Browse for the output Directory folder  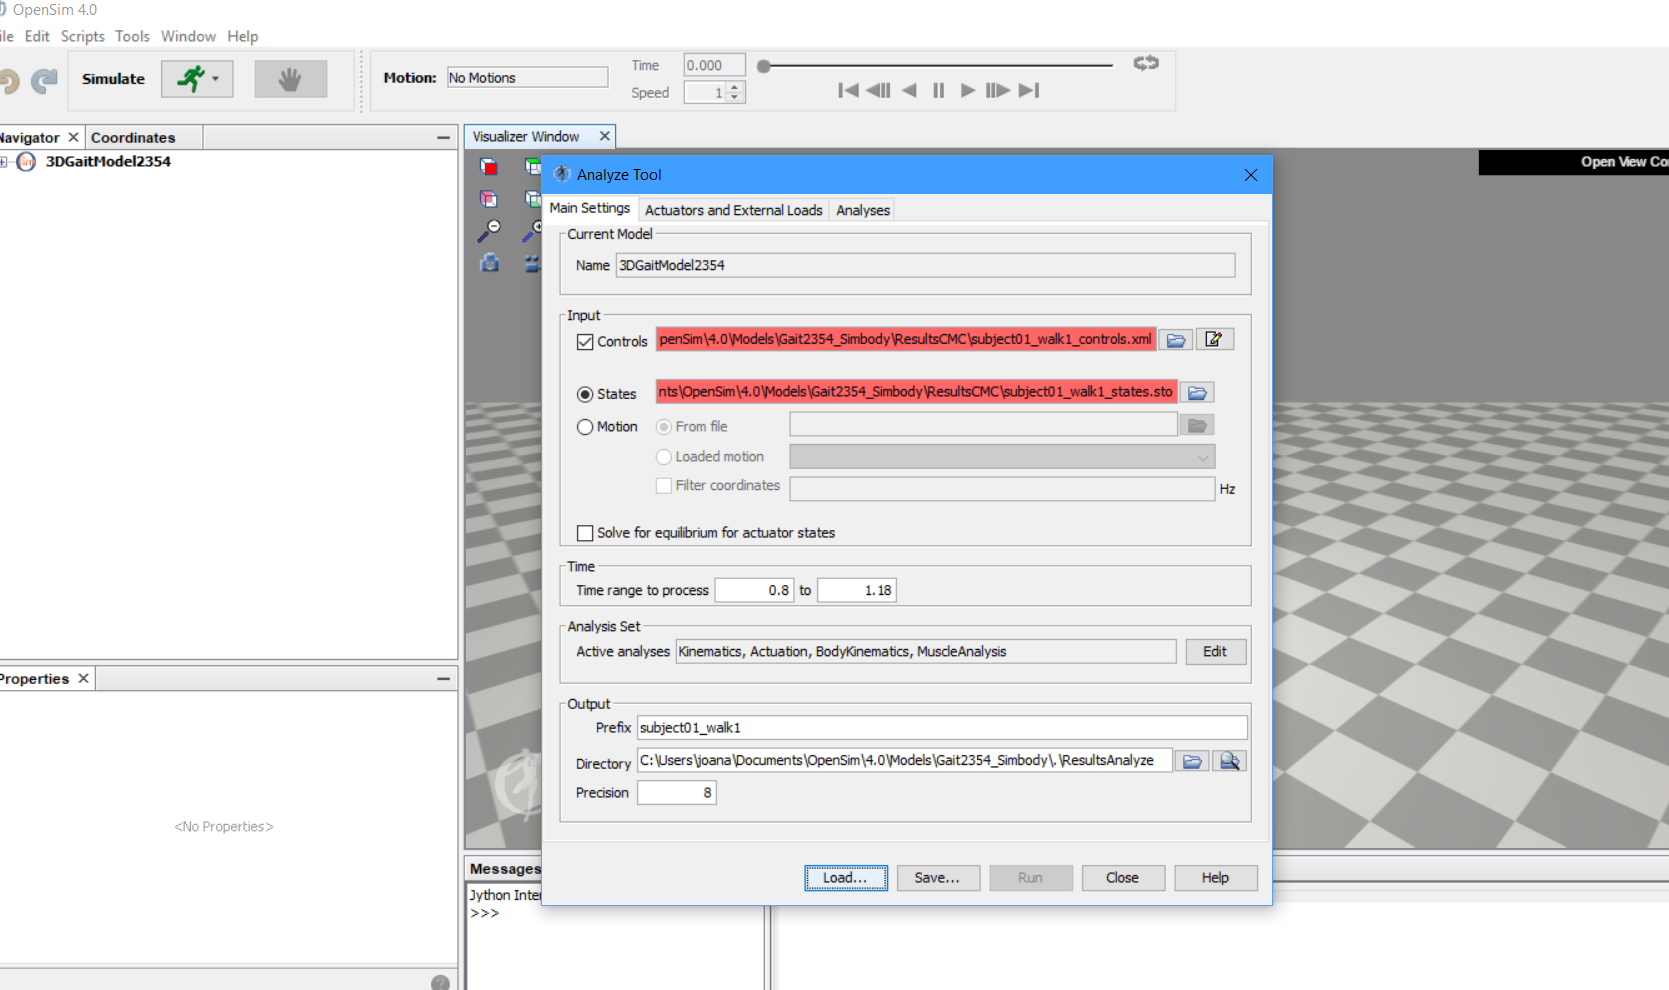point(1192,761)
